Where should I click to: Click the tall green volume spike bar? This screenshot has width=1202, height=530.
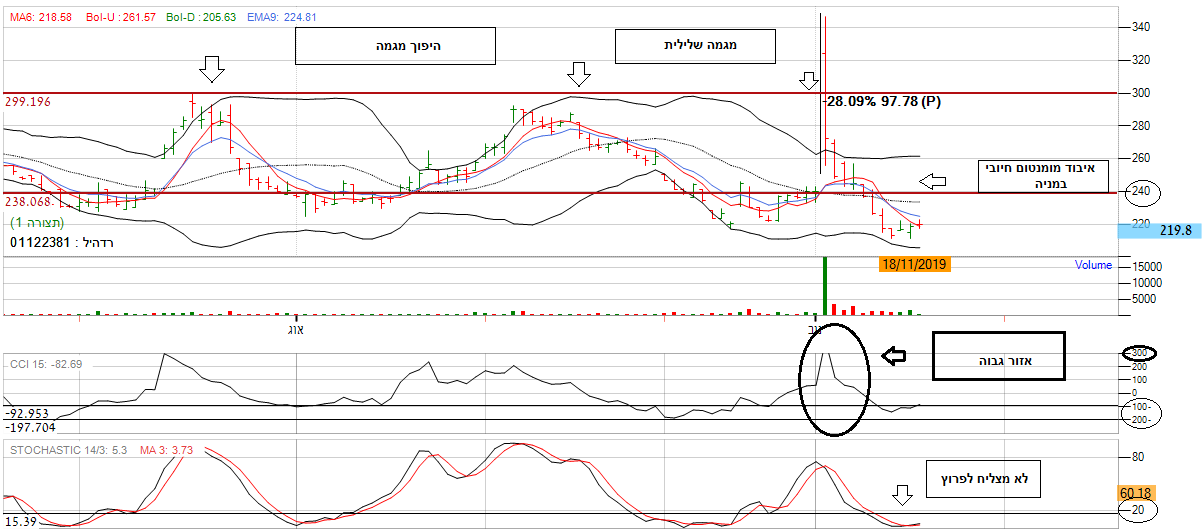coord(825,285)
